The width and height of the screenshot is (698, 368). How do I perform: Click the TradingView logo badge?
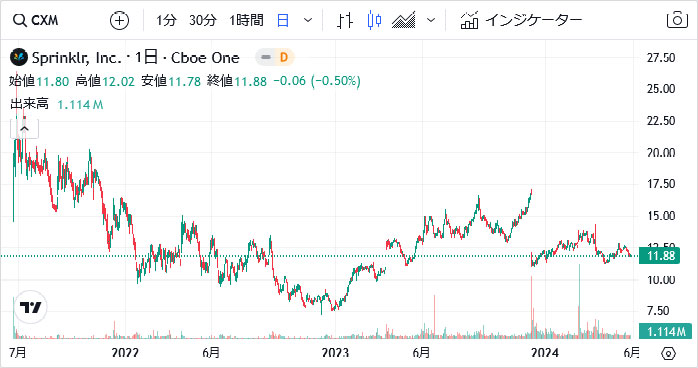click(31, 307)
